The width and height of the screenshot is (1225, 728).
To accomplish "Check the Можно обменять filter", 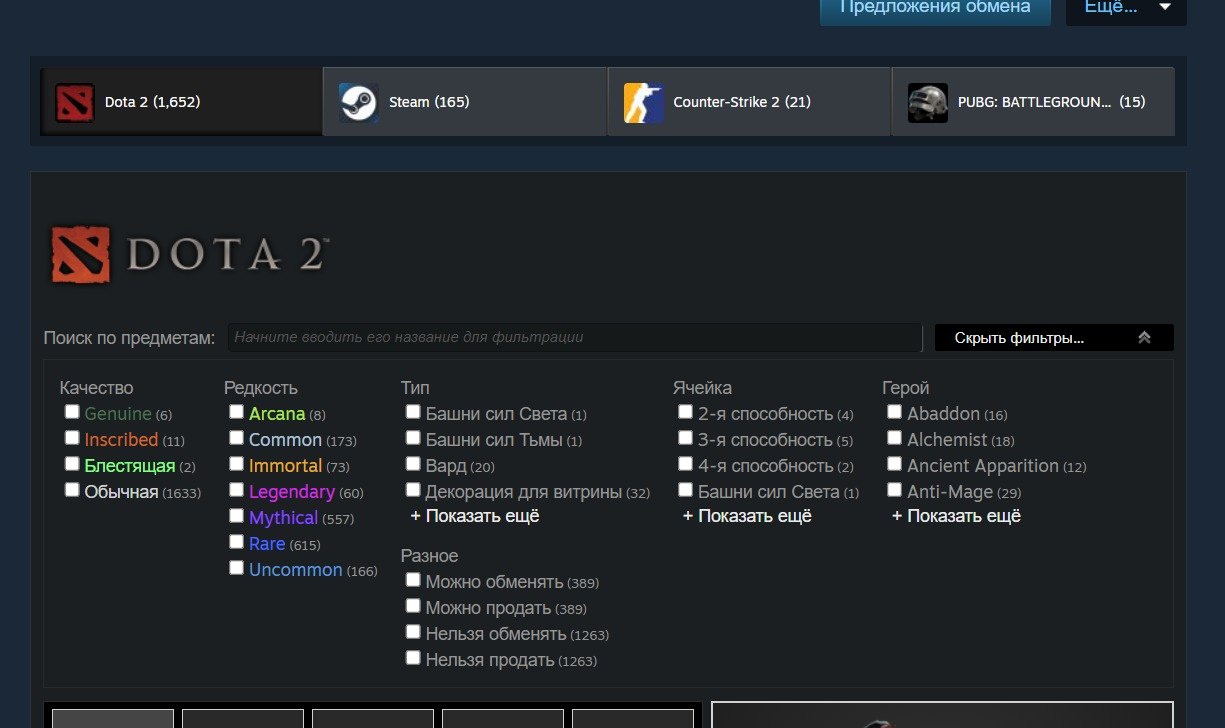I will pos(413,580).
